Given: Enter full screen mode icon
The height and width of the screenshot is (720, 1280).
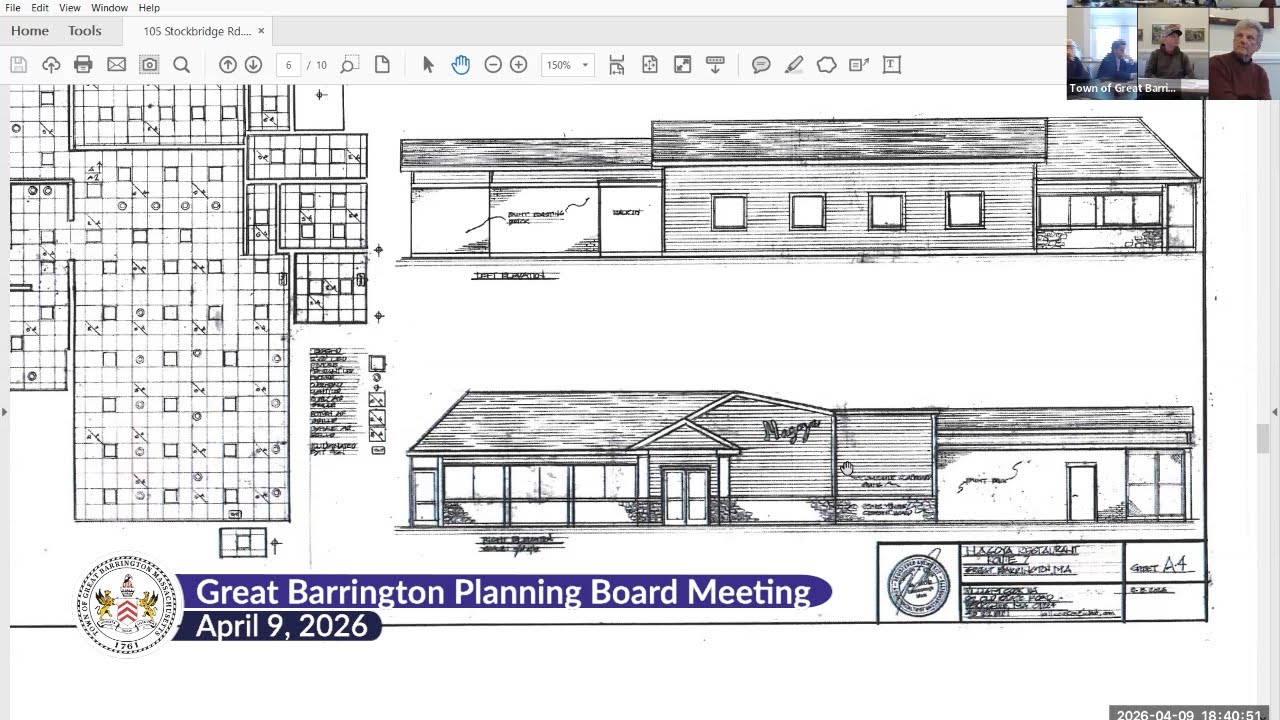Looking at the screenshot, I should click(682, 65).
